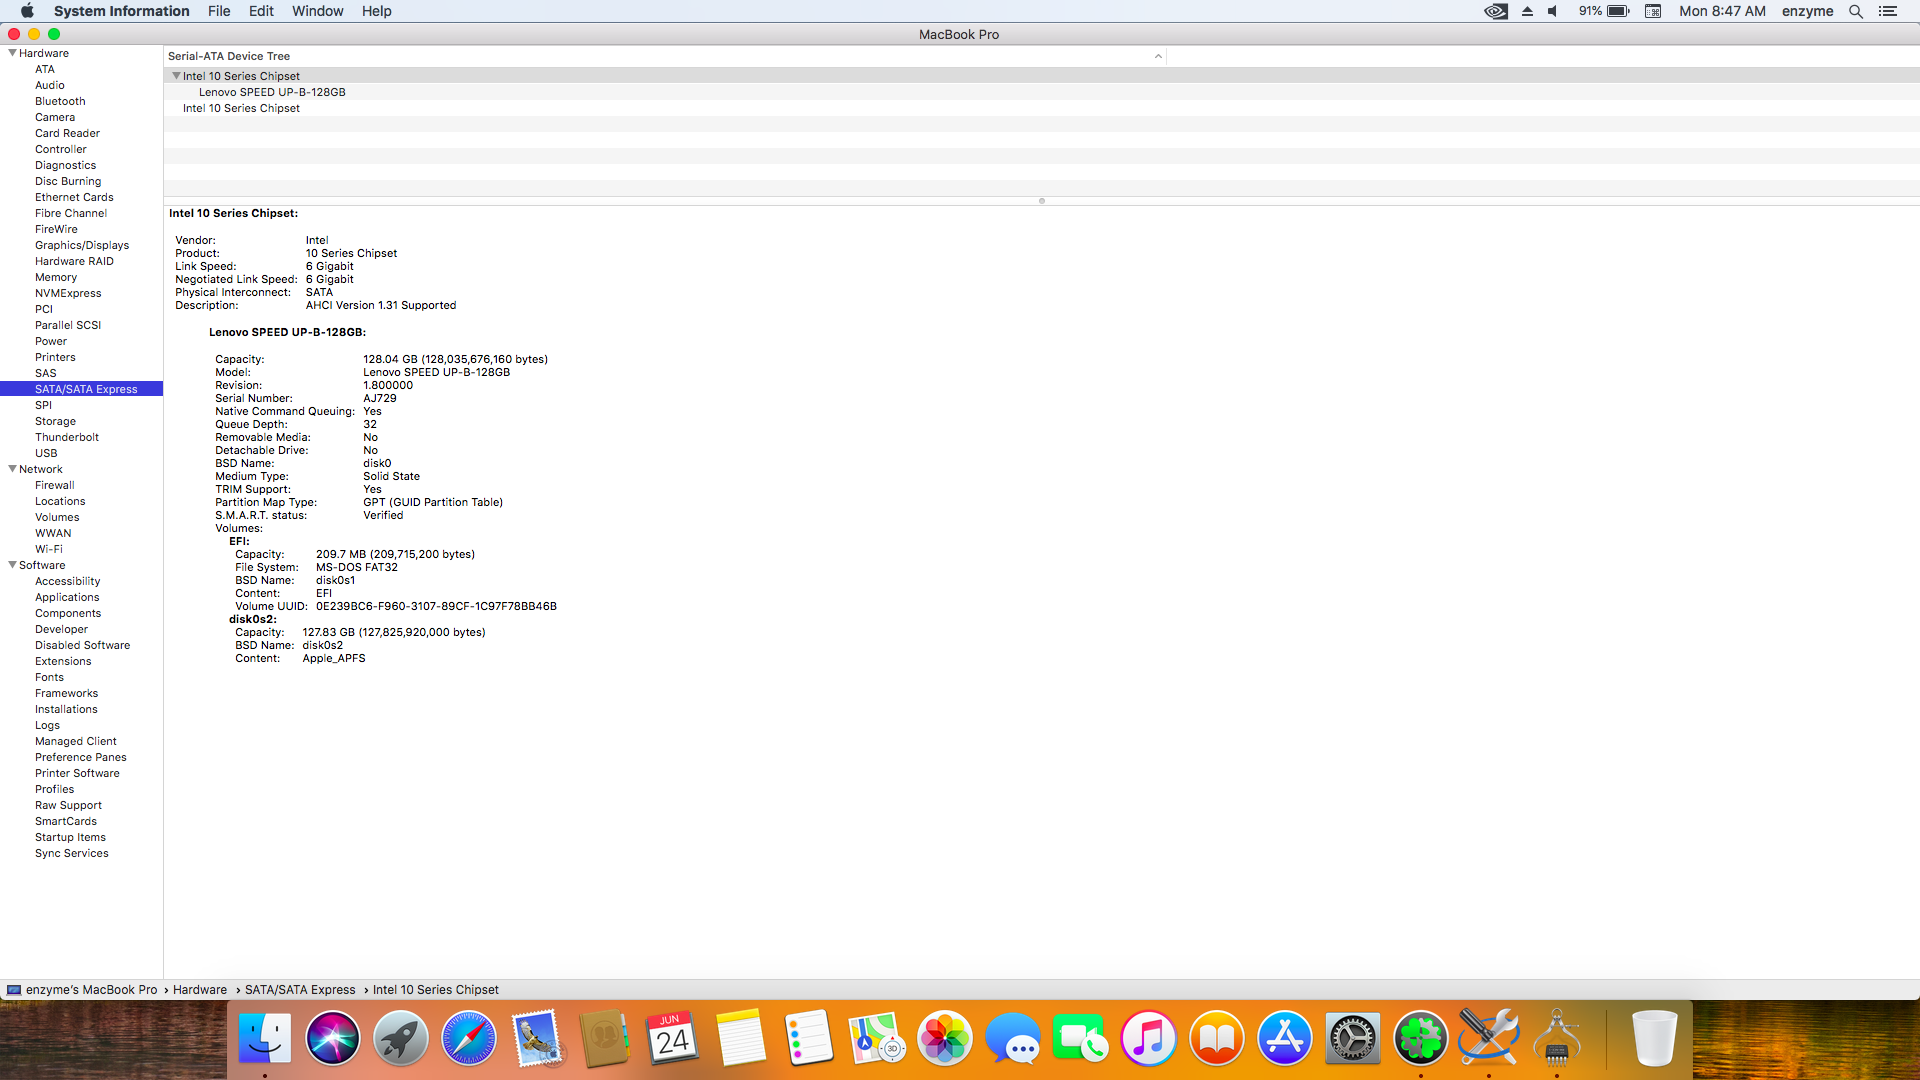The height and width of the screenshot is (1080, 1920).
Task: Open Safari from the dock
Action: (x=468, y=1039)
